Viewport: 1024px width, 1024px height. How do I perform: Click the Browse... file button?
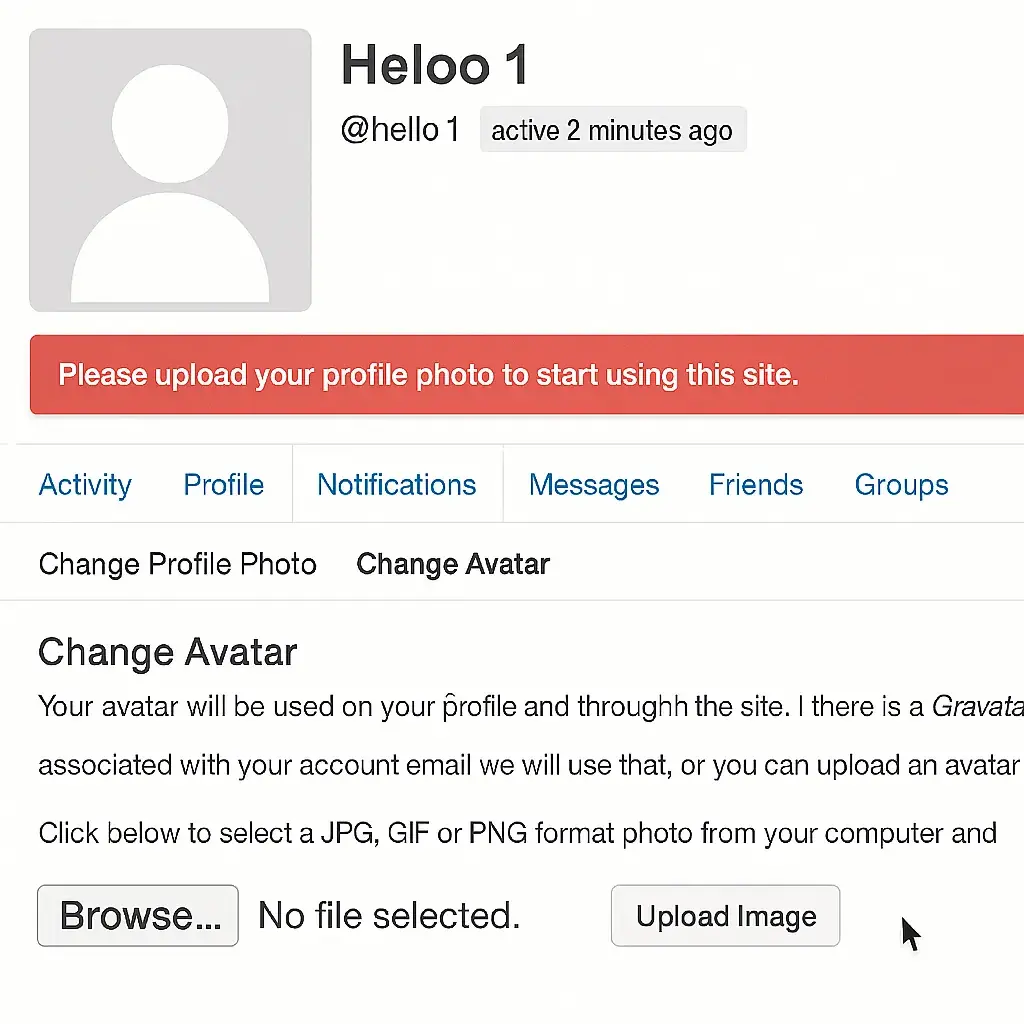(138, 916)
